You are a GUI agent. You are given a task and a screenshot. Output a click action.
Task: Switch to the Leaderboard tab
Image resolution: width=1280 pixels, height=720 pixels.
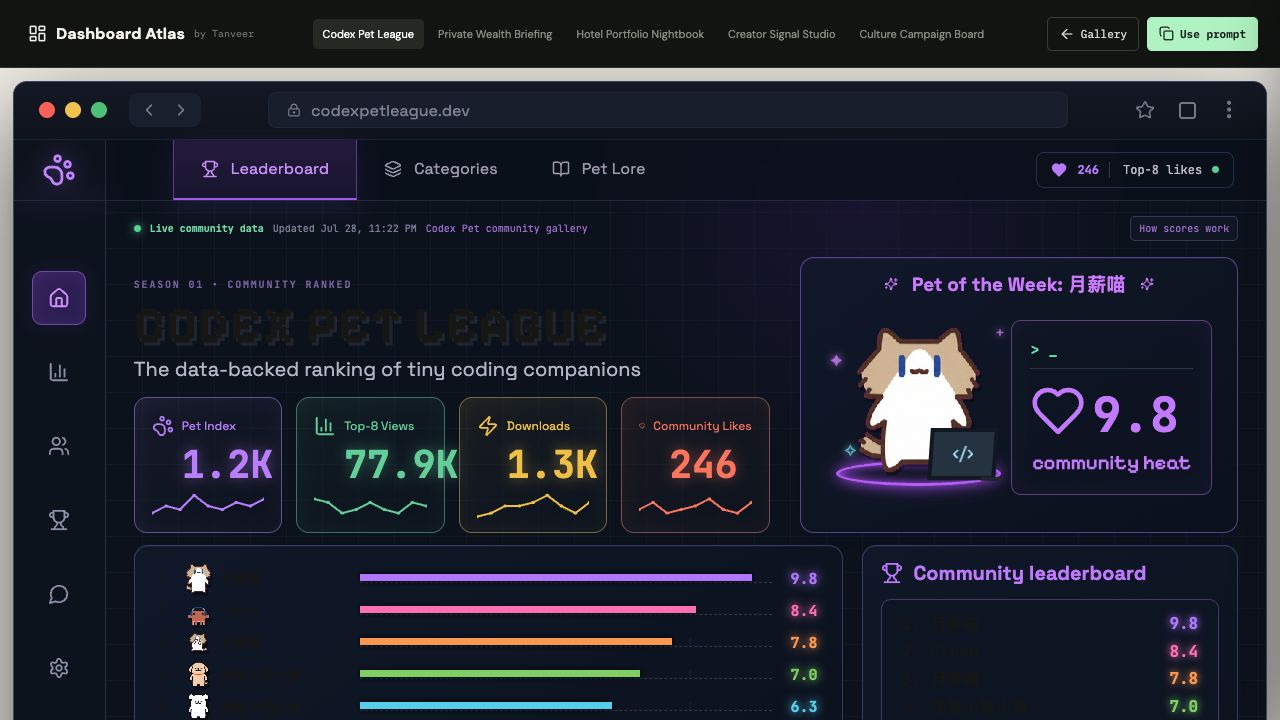coord(265,169)
